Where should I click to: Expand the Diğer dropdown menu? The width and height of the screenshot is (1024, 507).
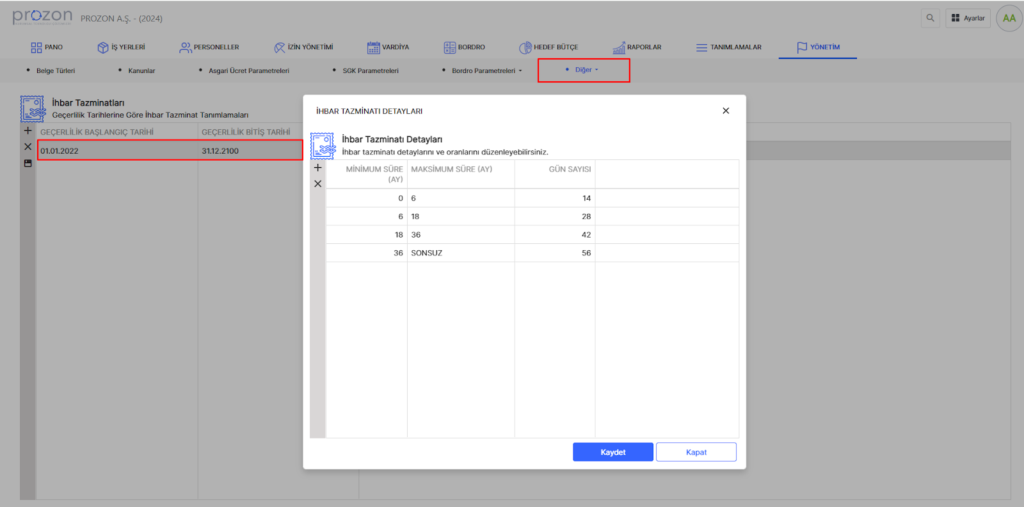pyautogui.click(x=583, y=71)
